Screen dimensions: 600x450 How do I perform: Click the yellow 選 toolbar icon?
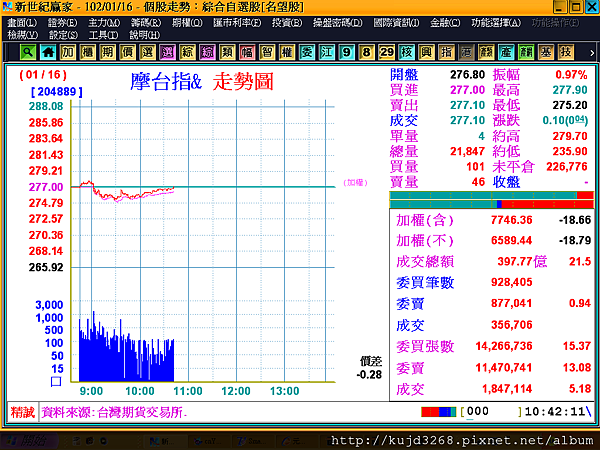pyautogui.click(x=147, y=52)
